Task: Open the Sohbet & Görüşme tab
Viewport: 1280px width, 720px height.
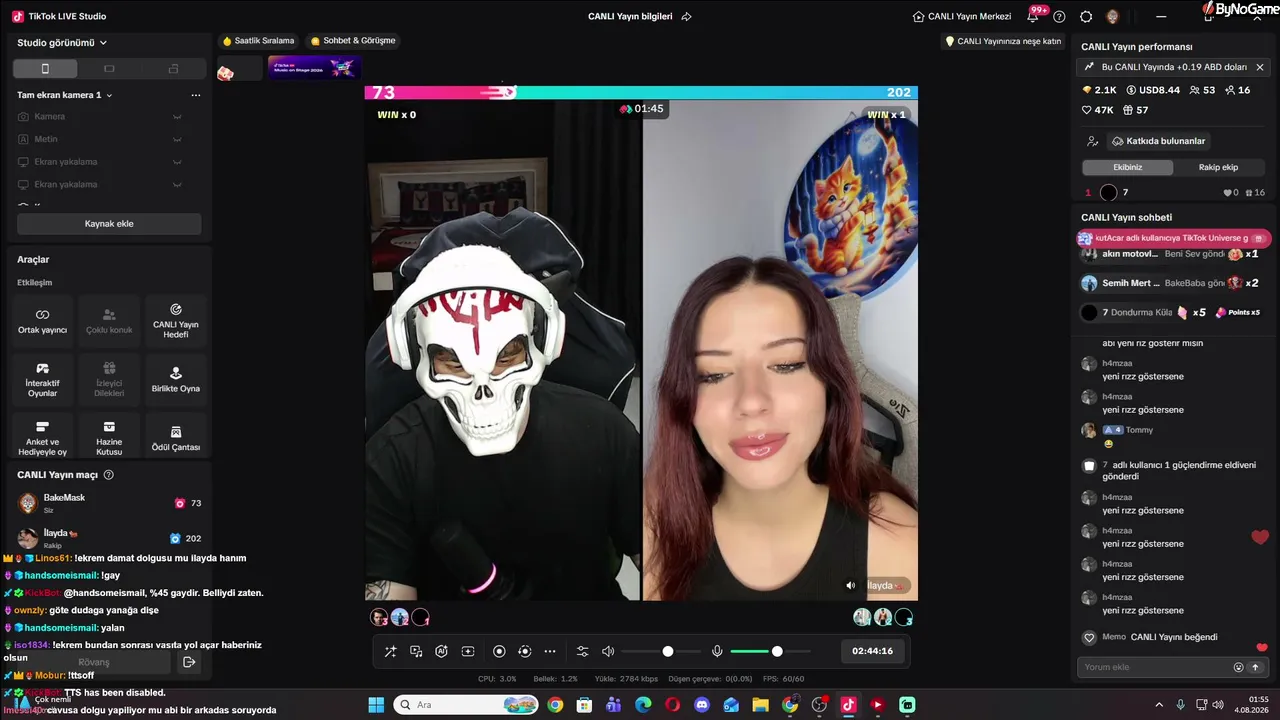Action: click(x=353, y=41)
